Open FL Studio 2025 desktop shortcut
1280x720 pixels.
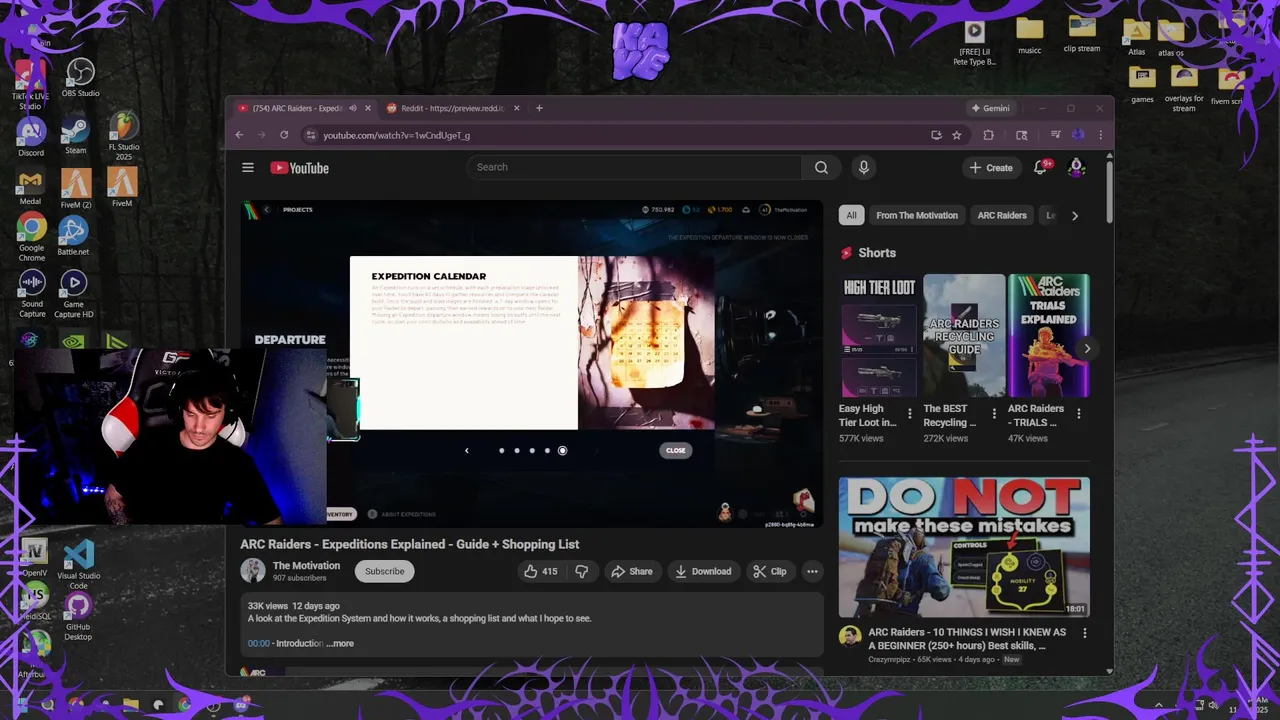coord(124,136)
